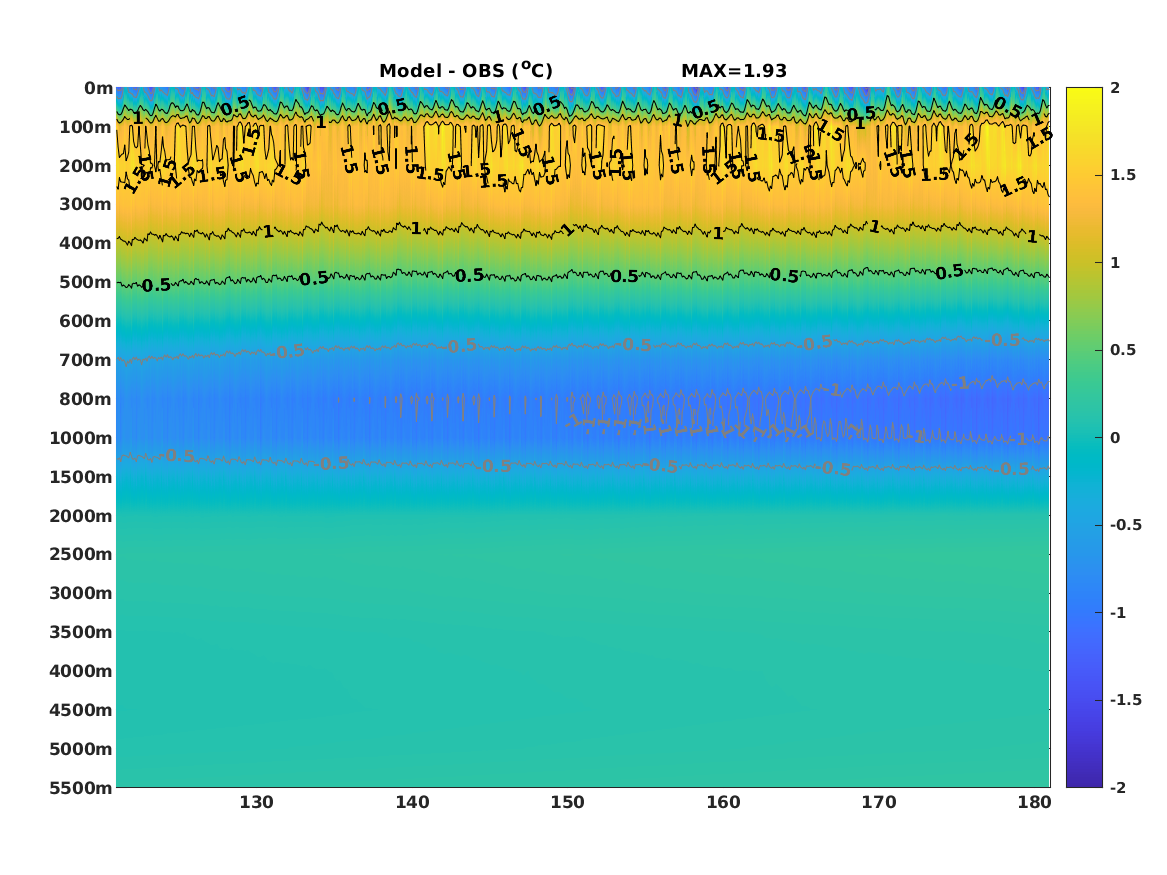
Task: Click the '500m' depth axis label
Action: 86,283
